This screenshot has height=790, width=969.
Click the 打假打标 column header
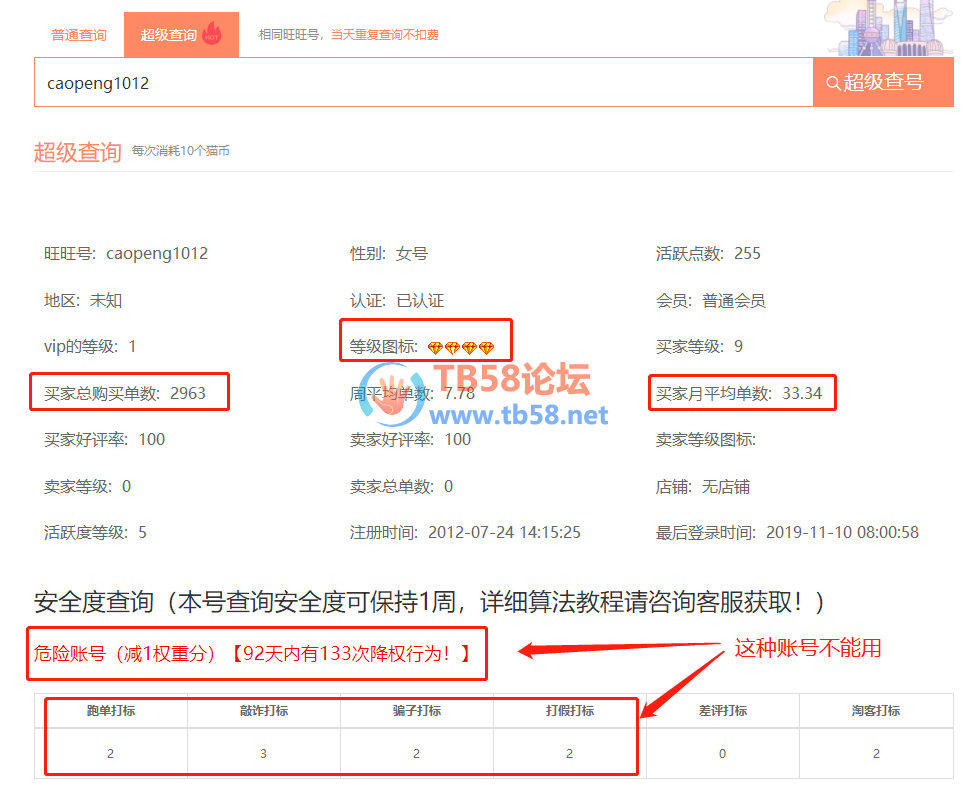coord(569,711)
